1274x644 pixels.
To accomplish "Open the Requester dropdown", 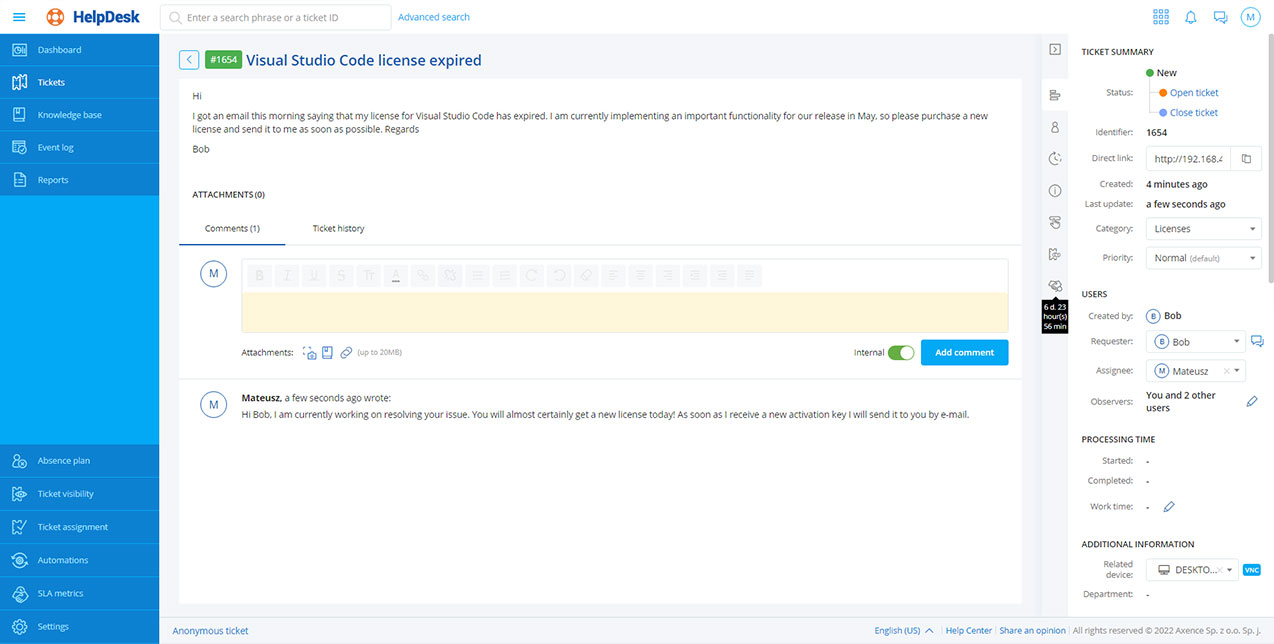I will (1196, 342).
